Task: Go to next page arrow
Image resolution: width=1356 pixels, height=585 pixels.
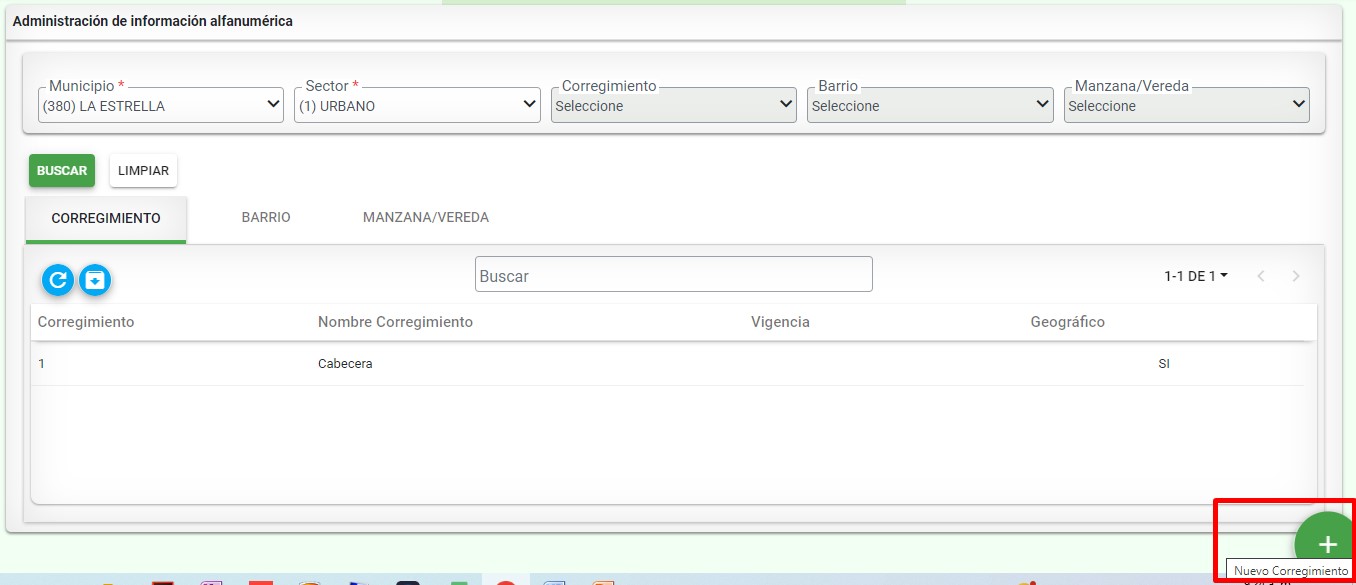Action: (1296, 276)
